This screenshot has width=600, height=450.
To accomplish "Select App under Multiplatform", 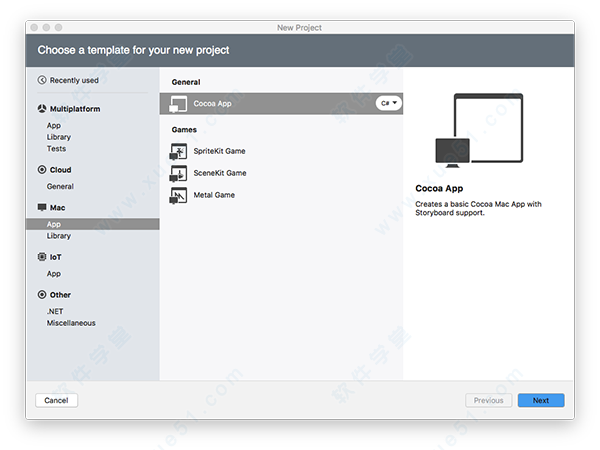I will coord(54,126).
